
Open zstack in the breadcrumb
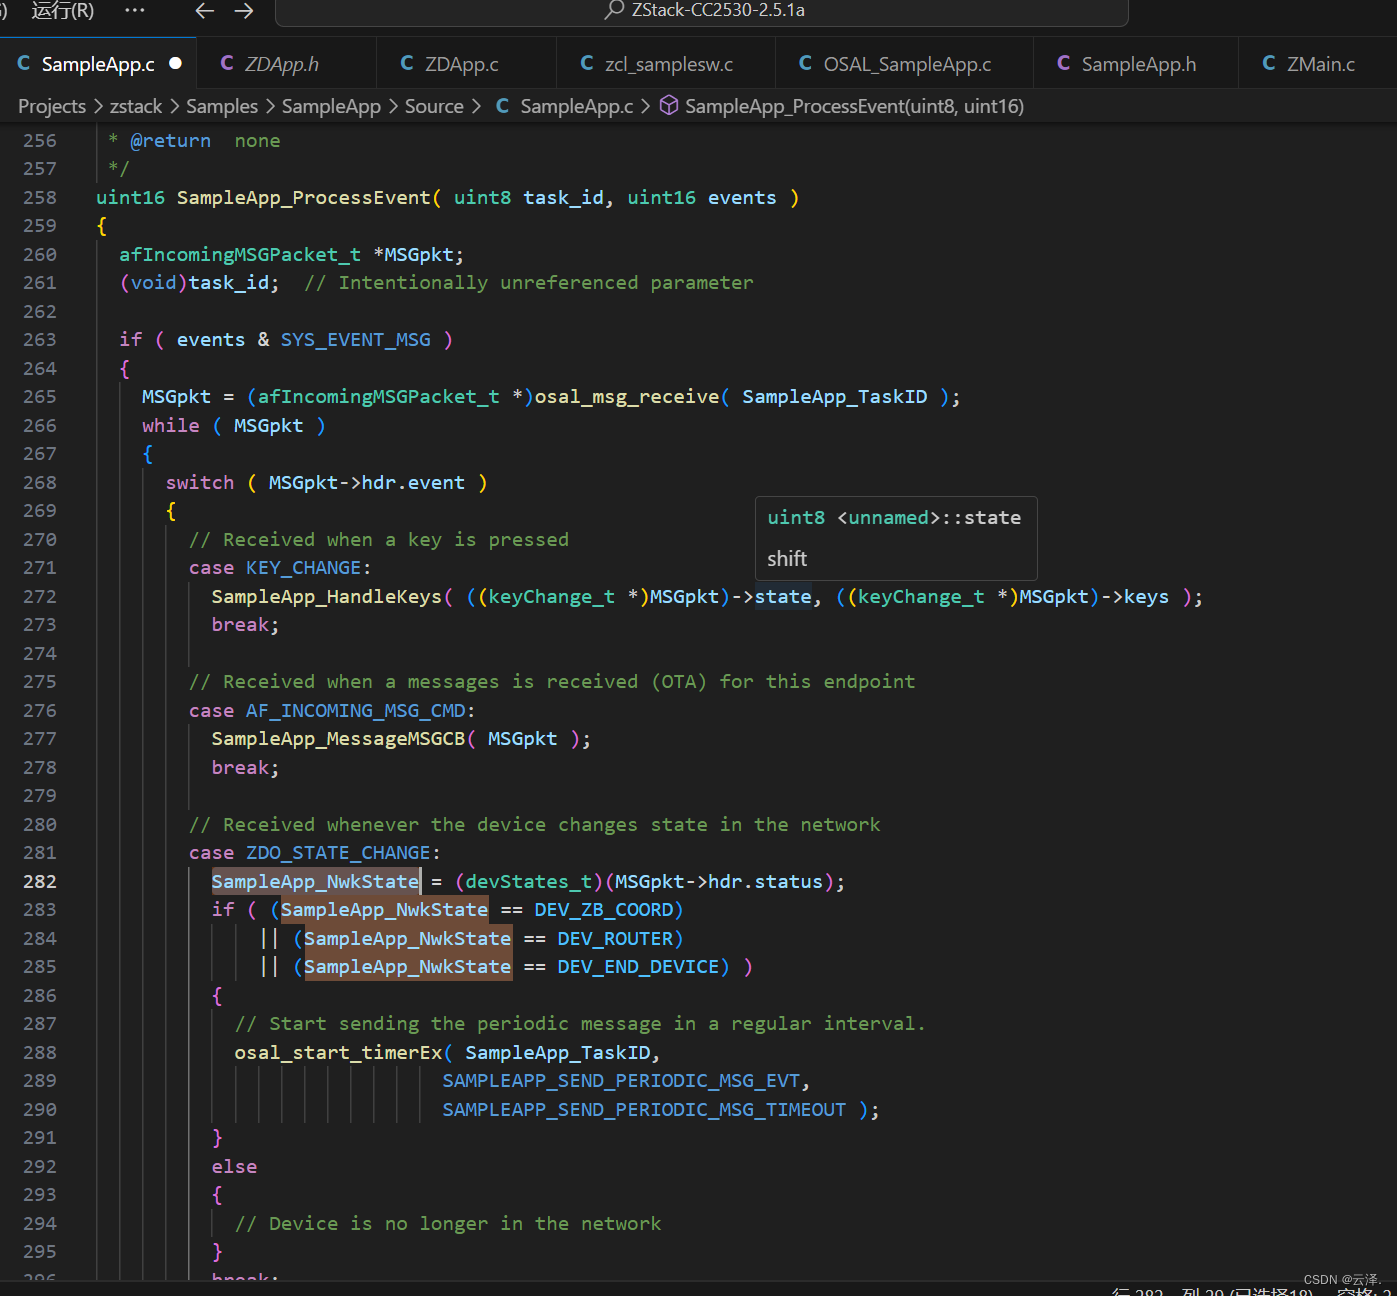point(136,106)
